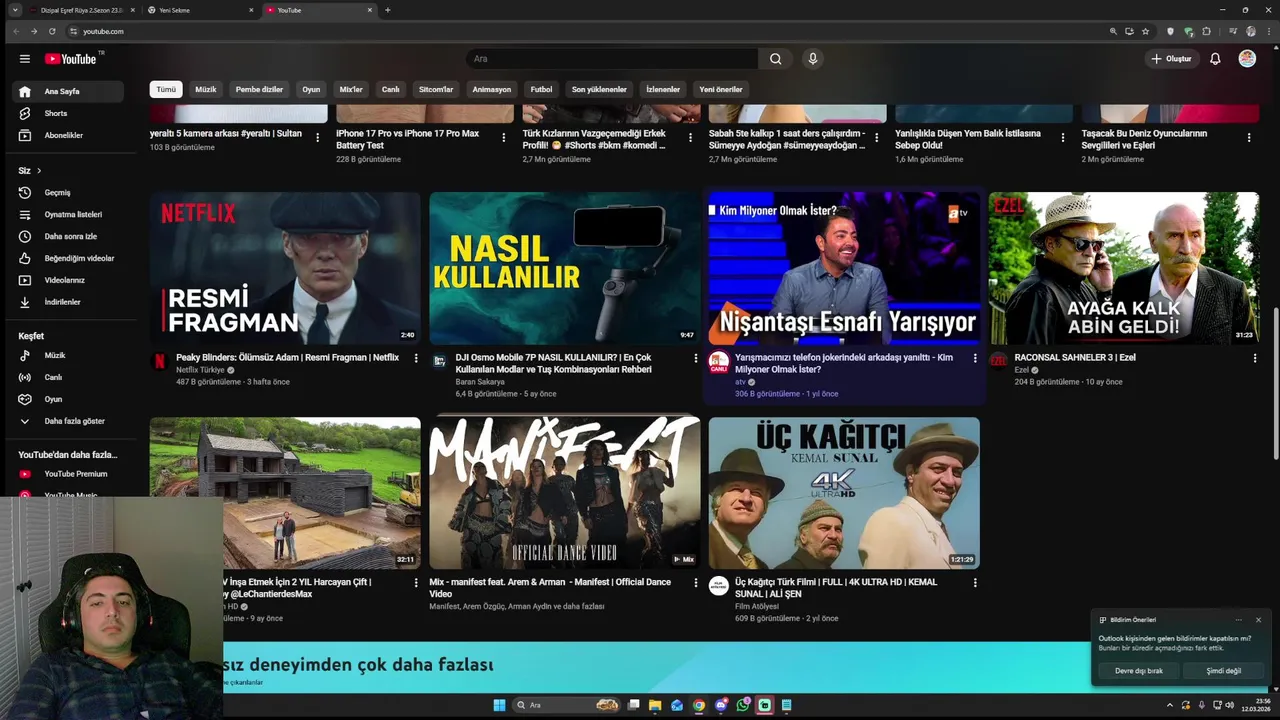Select the Futbol filter chip
This screenshot has width=1280, height=720.
541,89
